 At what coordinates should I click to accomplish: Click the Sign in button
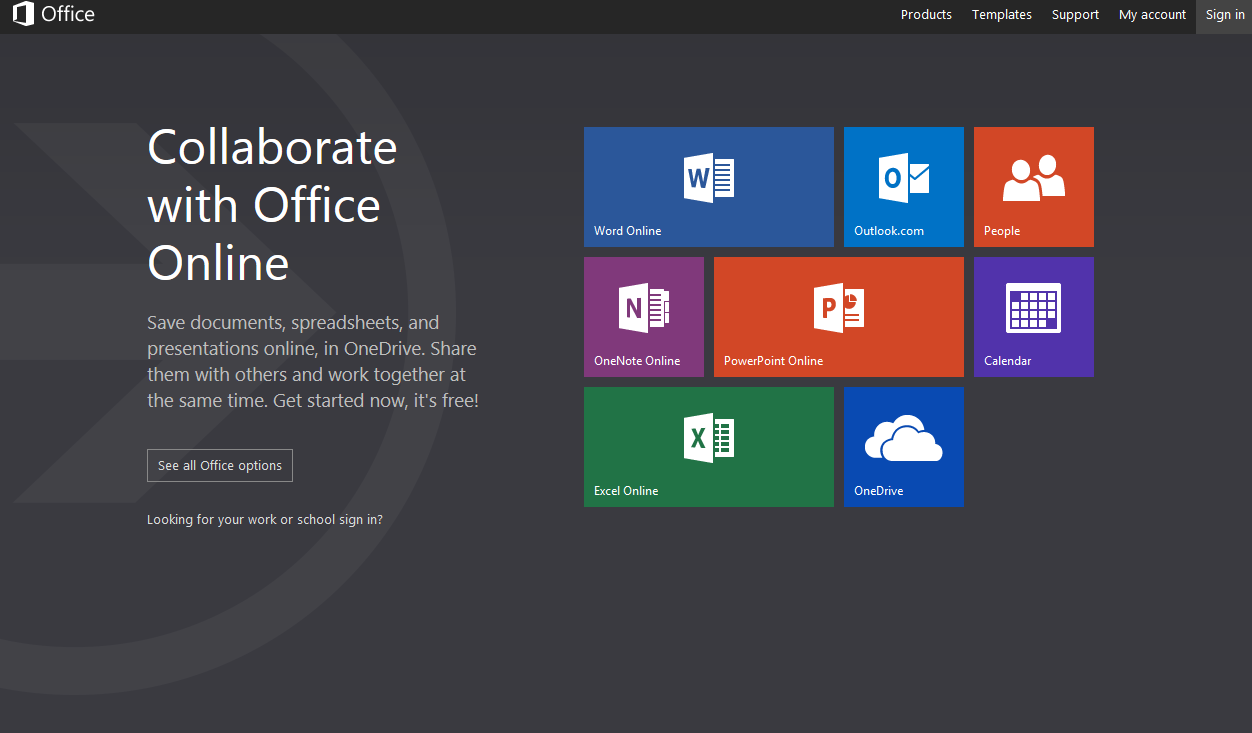pos(1225,15)
